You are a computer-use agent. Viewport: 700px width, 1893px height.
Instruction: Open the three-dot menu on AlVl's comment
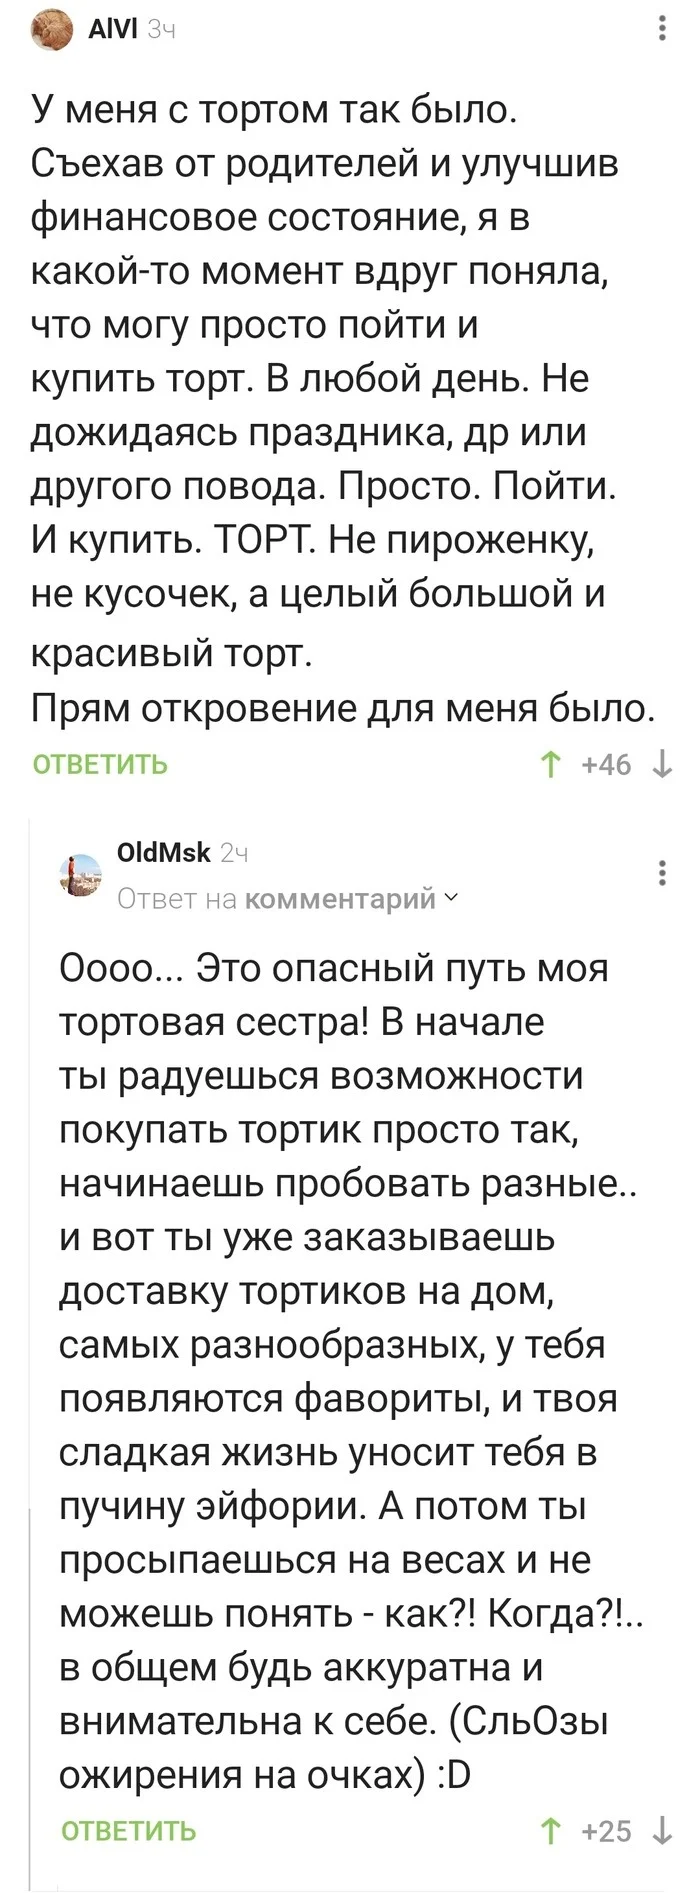(664, 29)
